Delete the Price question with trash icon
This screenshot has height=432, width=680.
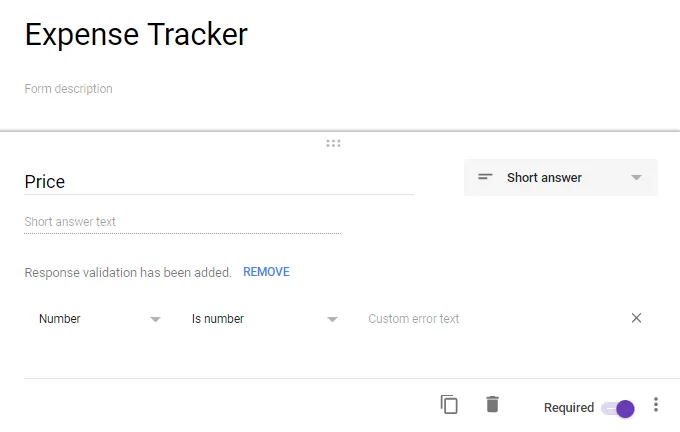coord(492,405)
